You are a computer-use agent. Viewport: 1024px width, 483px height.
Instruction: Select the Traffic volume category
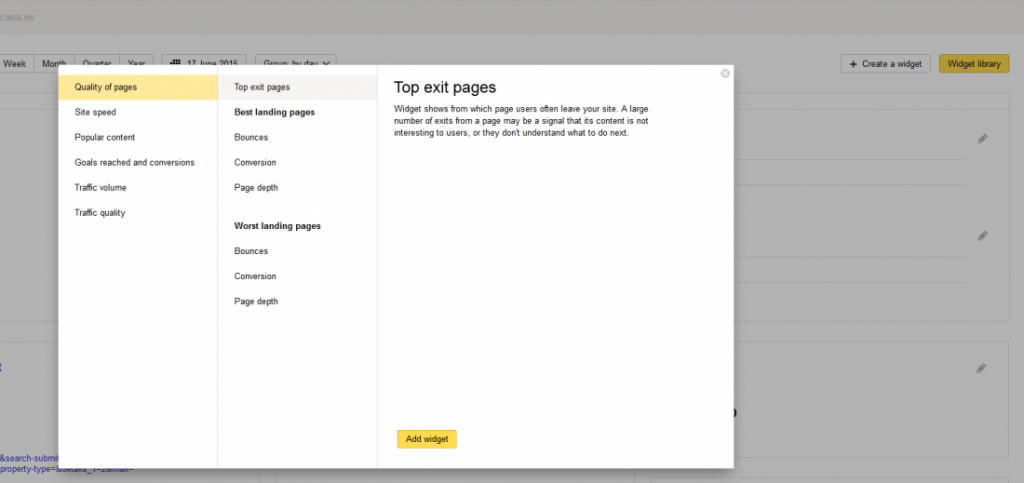[100, 187]
